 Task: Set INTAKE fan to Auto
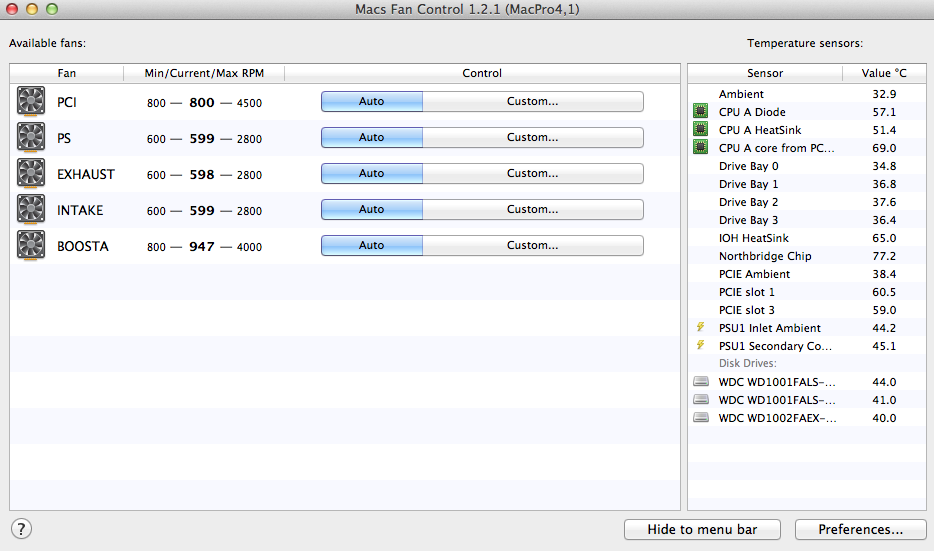pos(372,209)
